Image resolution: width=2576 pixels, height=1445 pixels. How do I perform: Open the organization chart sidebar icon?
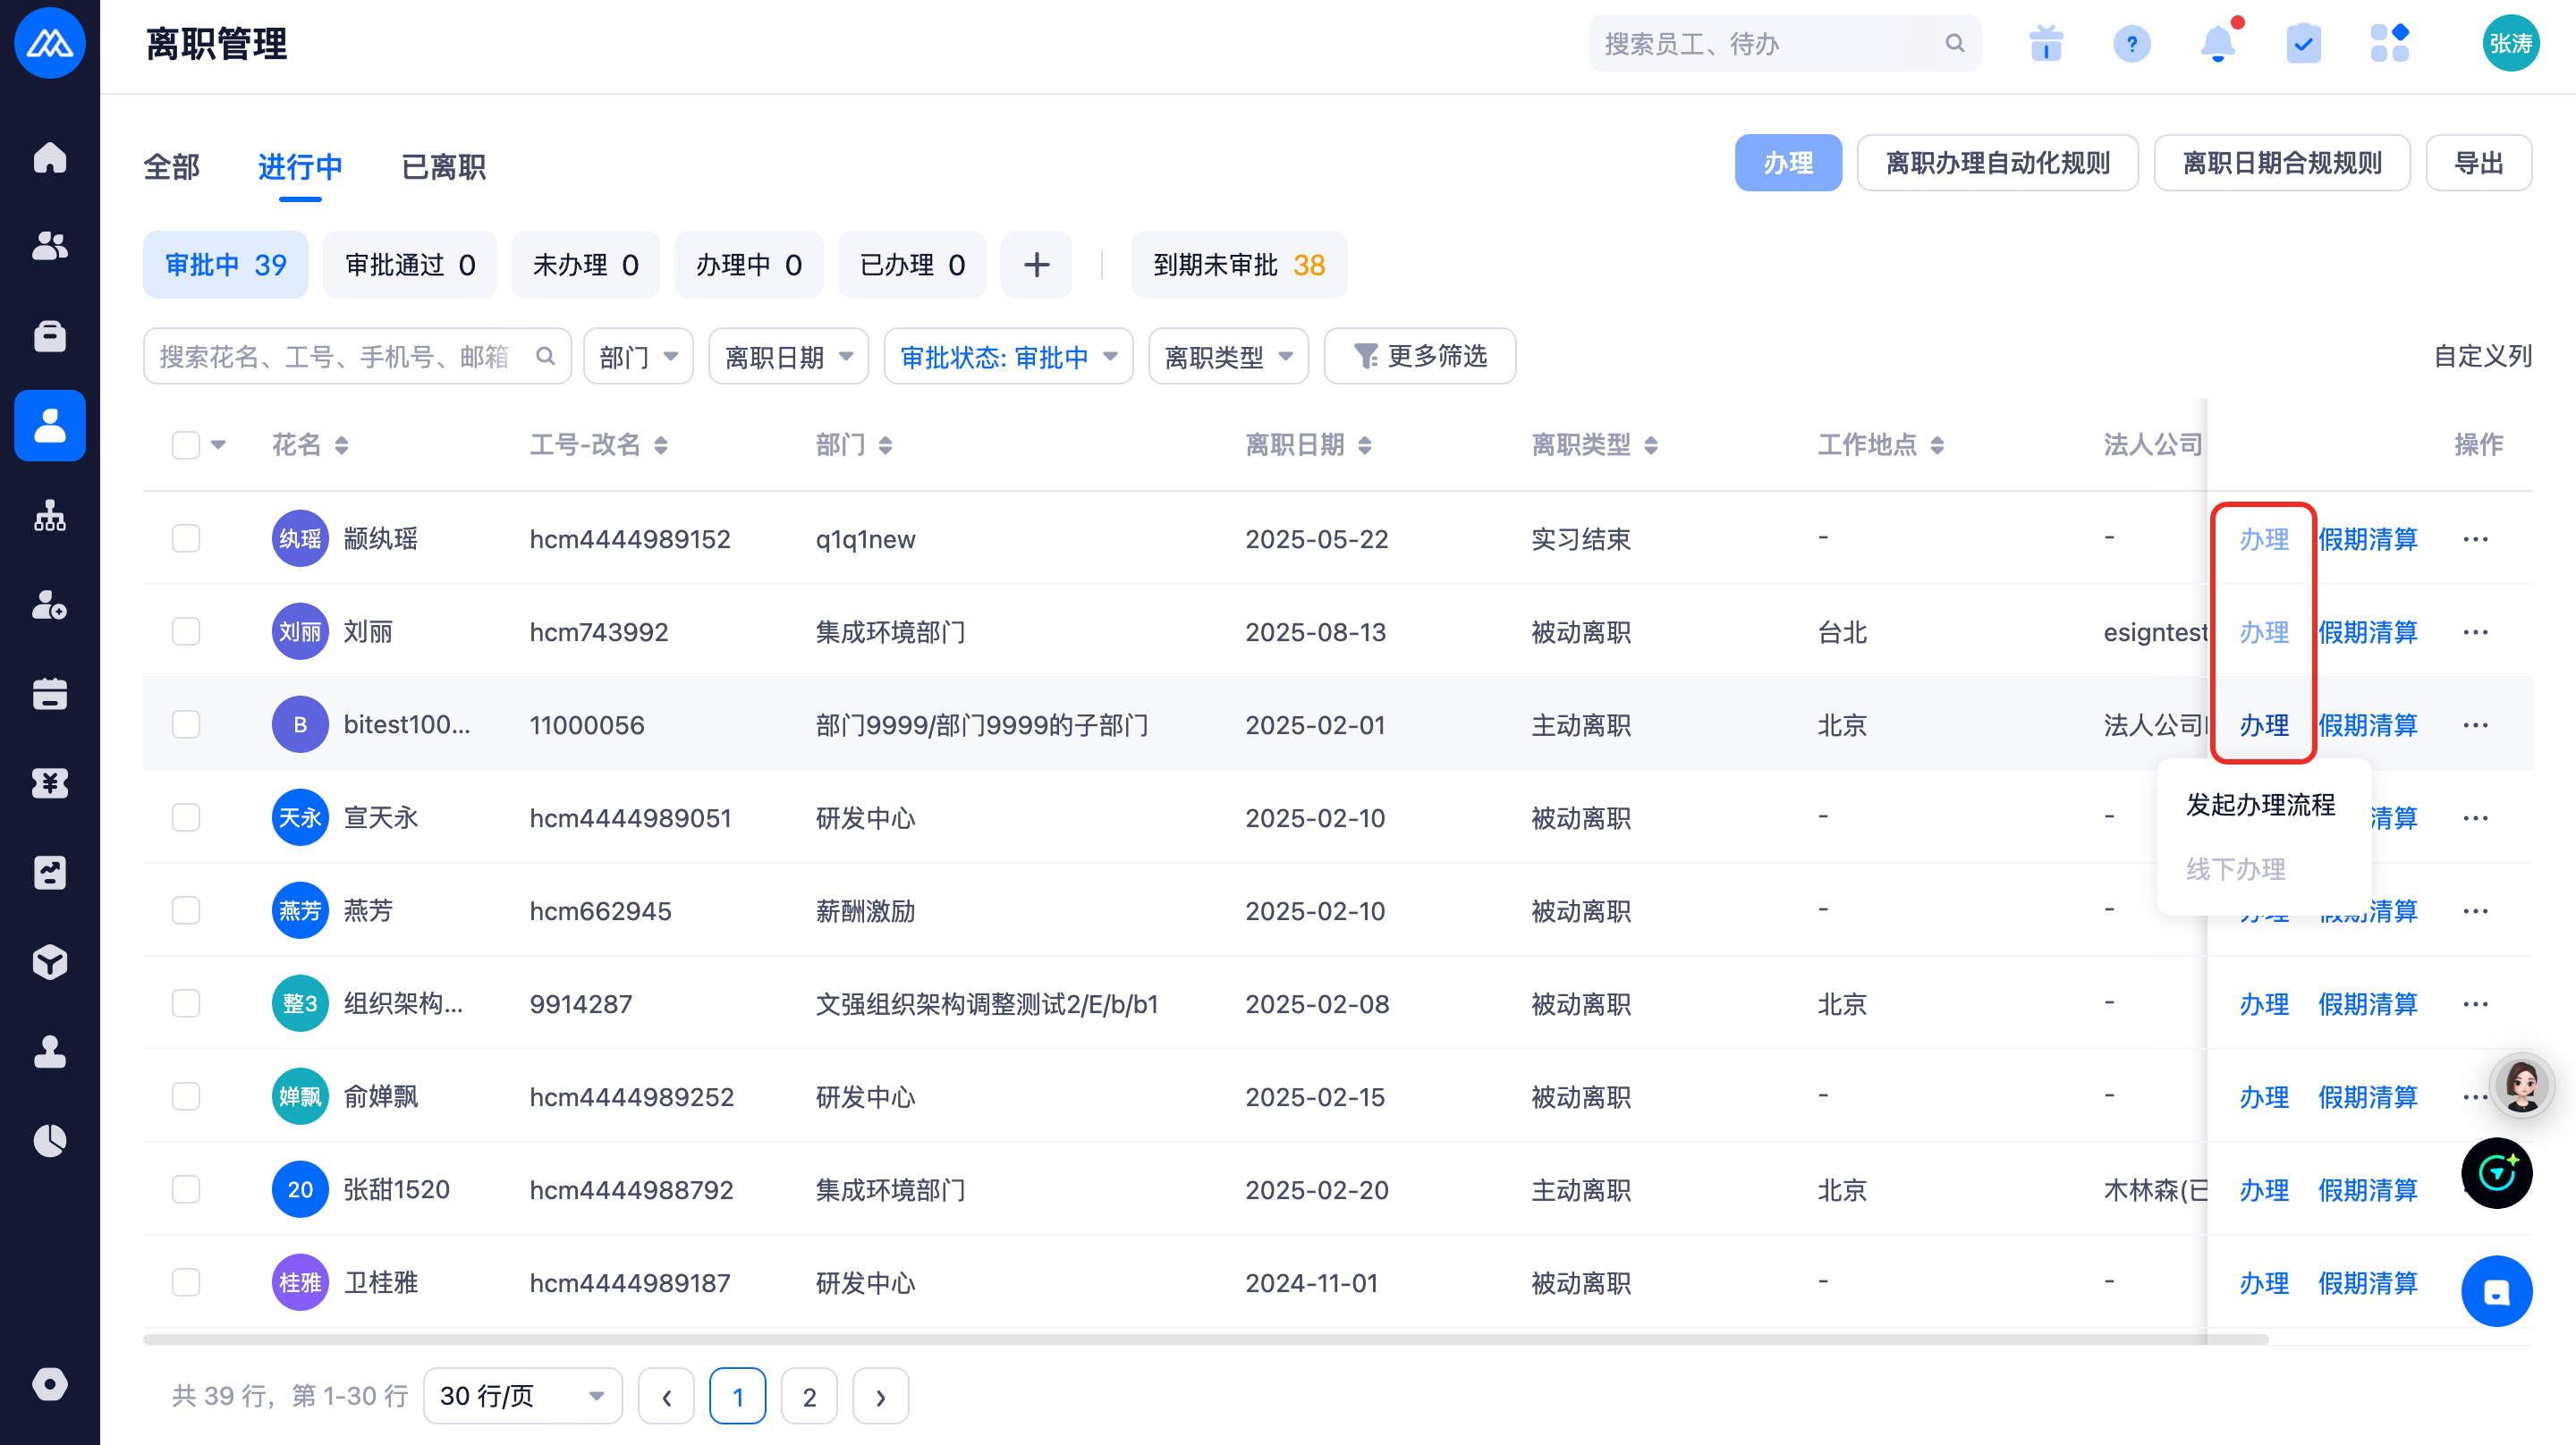point(50,516)
